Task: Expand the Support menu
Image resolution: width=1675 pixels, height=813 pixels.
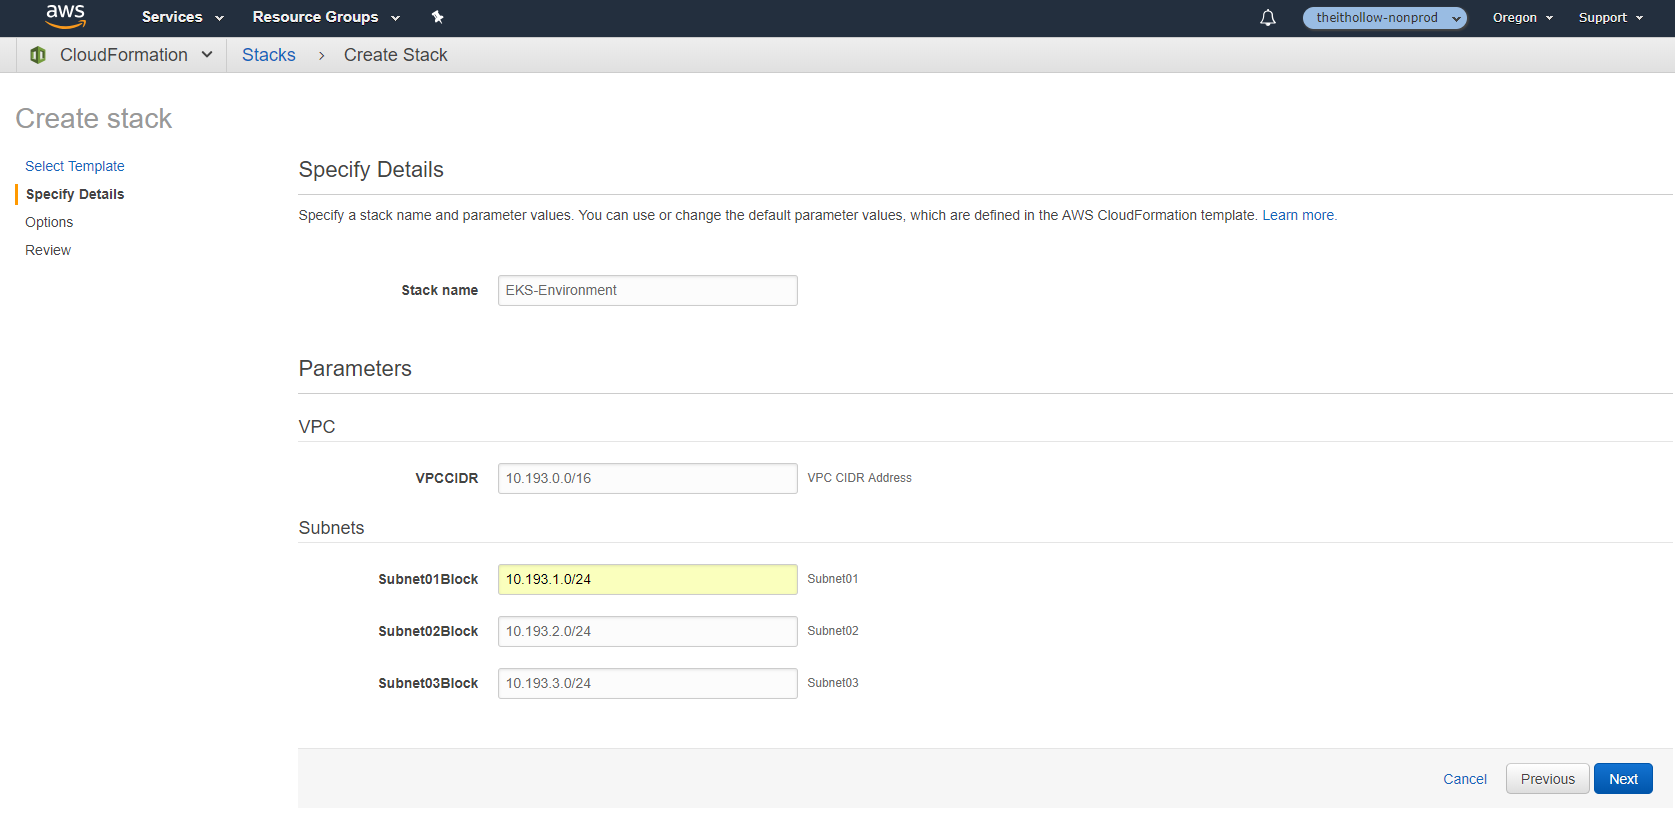Action: pyautogui.click(x=1610, y=18)
